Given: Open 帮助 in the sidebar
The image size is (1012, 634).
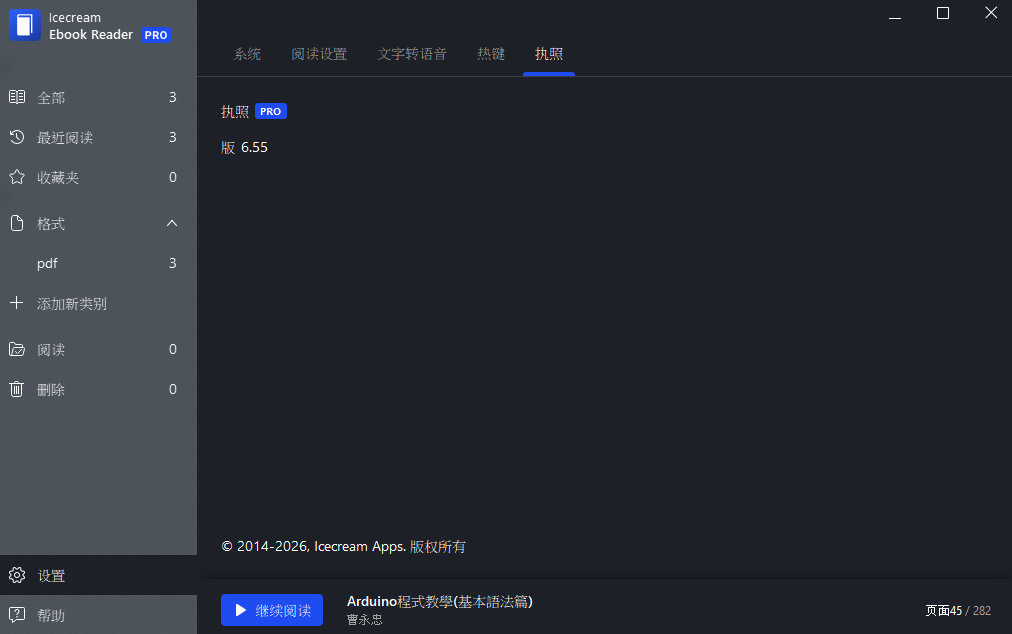Looking at the screenshot, I should (x=98, y=615).
